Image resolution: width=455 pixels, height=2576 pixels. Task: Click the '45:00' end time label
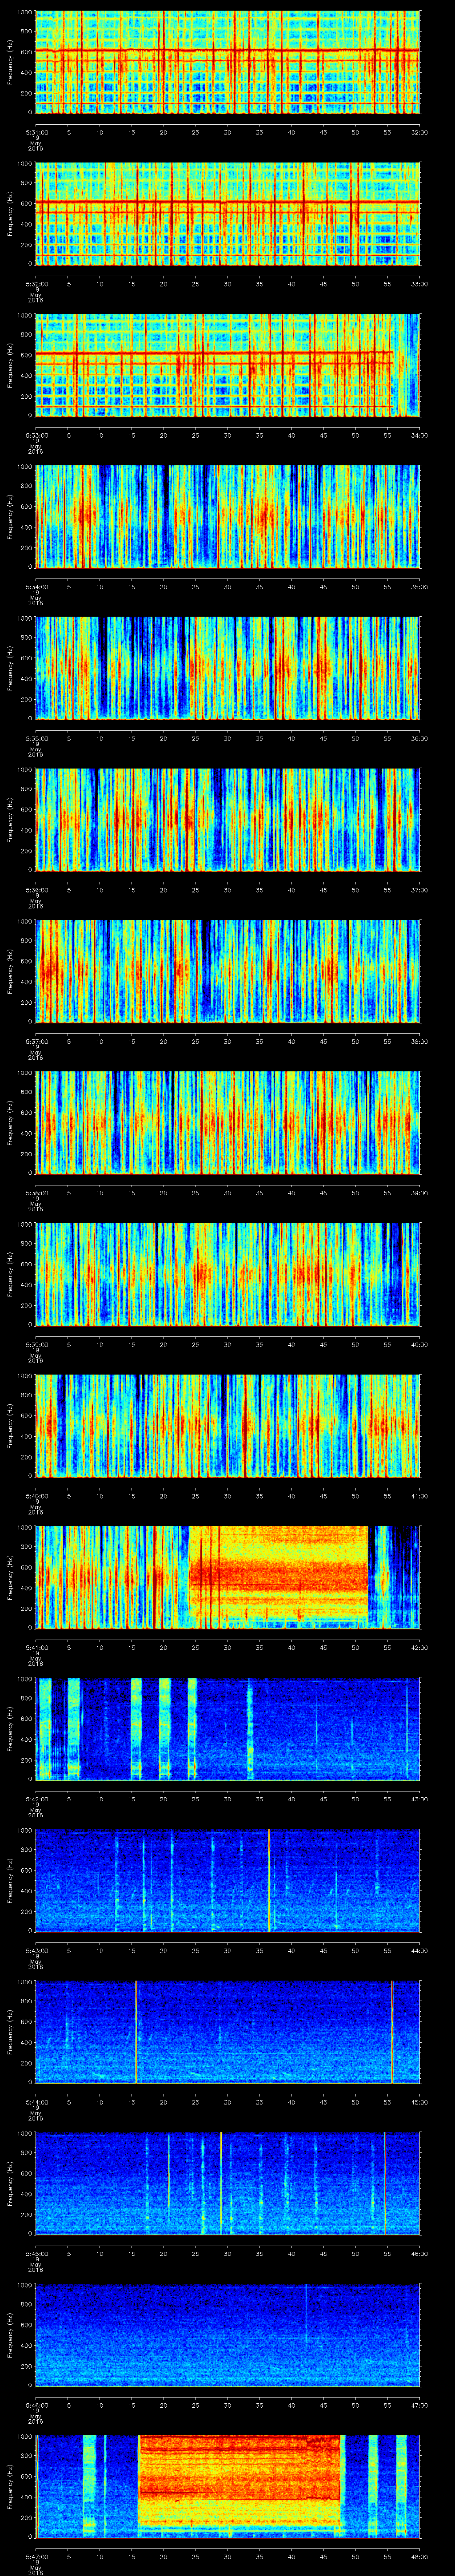pyautogui.click(x=419, y=2102)
